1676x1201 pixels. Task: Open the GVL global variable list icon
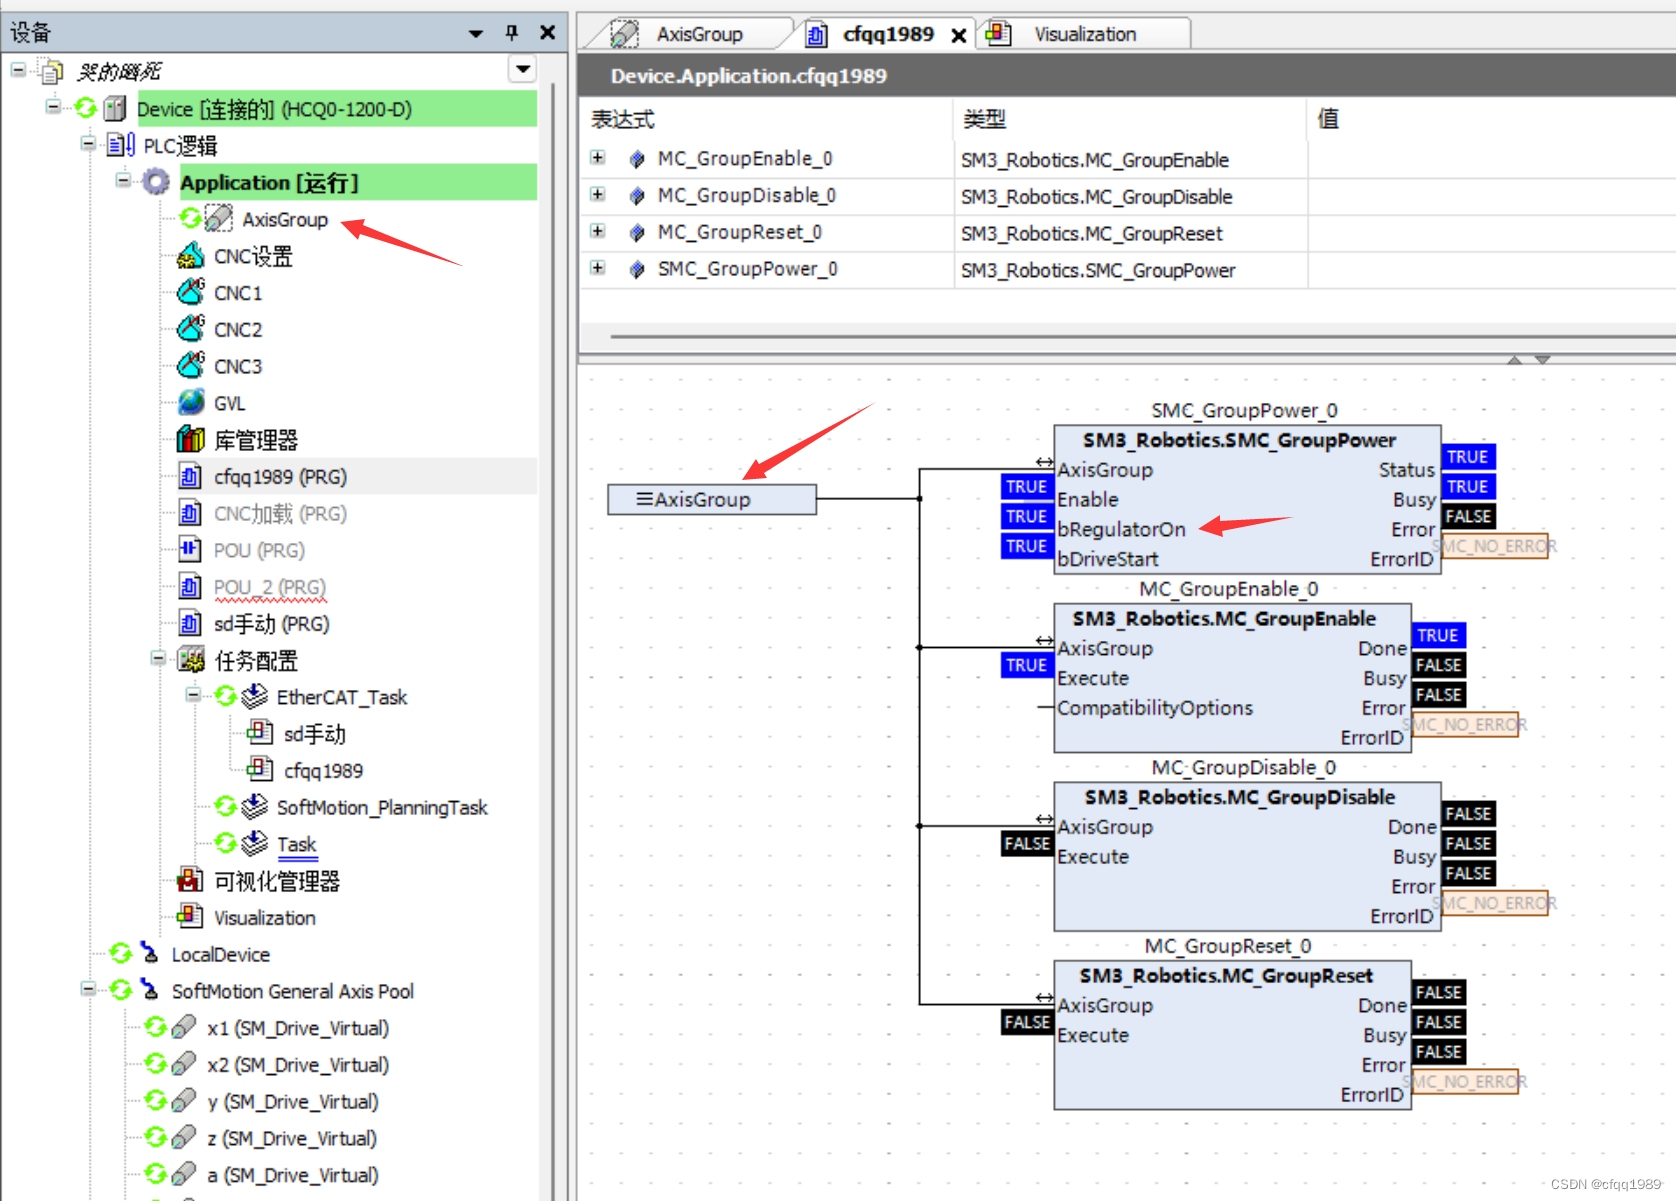(191, 402)
